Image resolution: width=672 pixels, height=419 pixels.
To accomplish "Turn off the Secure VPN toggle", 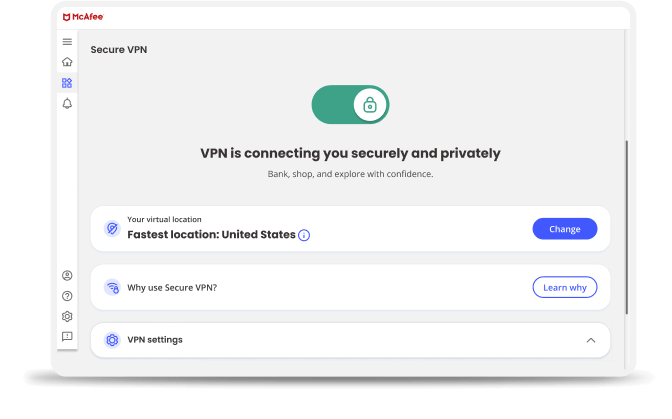I will point(350,104).
